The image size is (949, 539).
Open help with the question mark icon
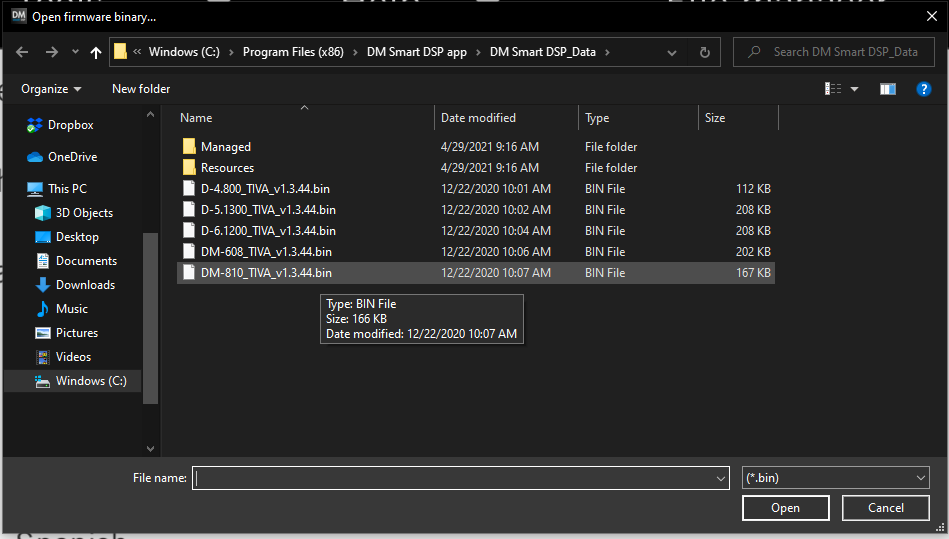pos(924,89)
